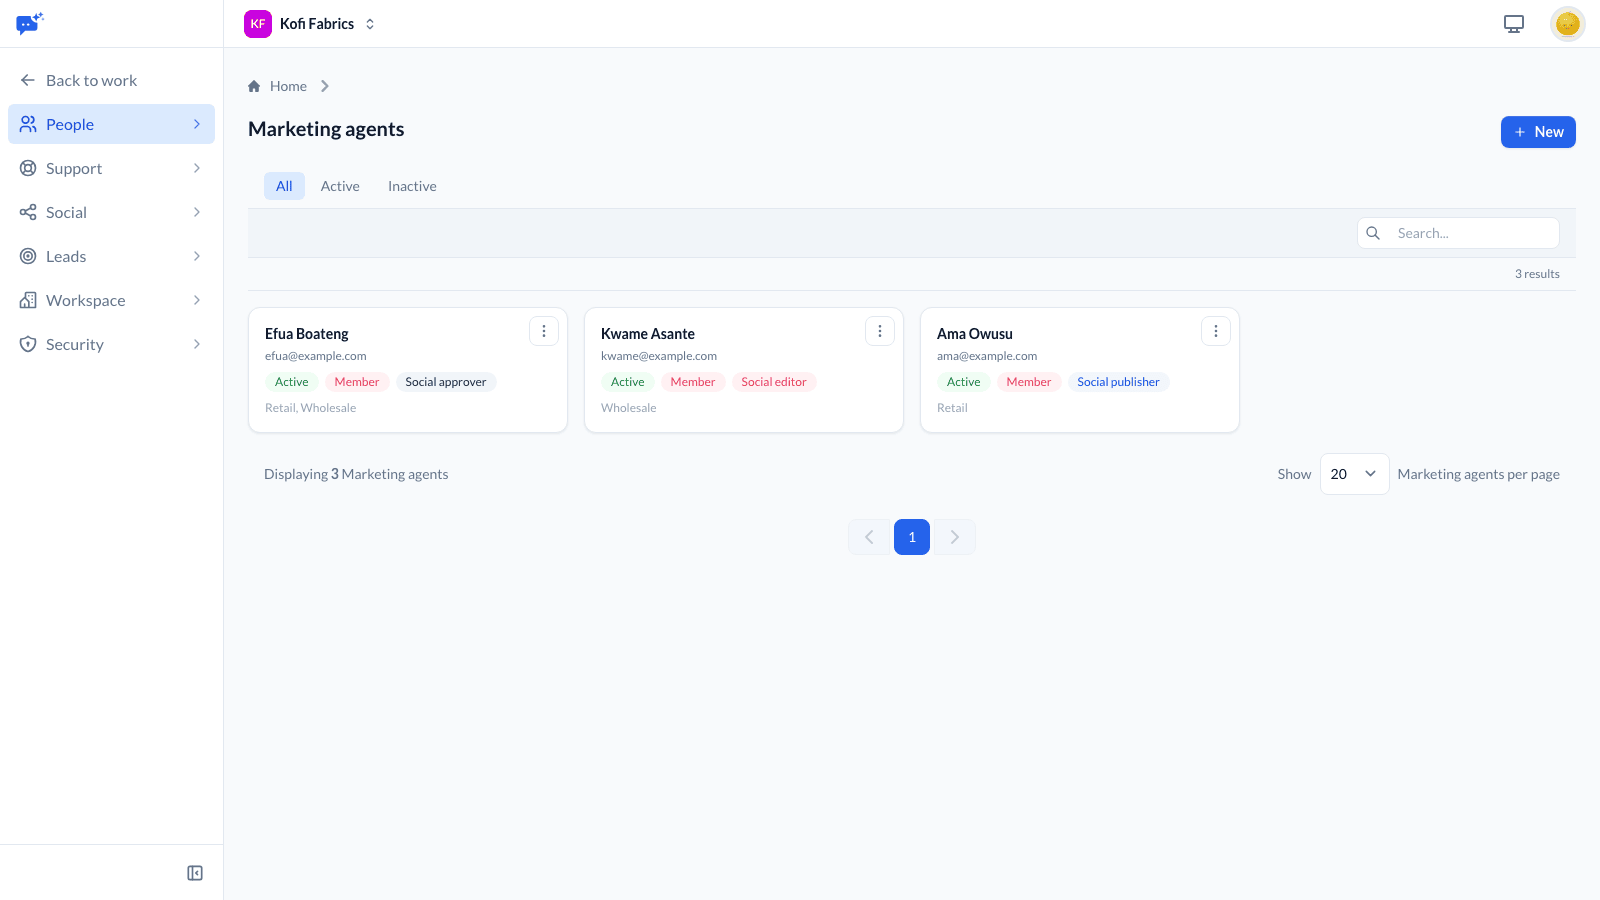Open Ama Owusu's three-dot menu
Viewport: 1600px width, 900px height.
[x=1216, y=331]
